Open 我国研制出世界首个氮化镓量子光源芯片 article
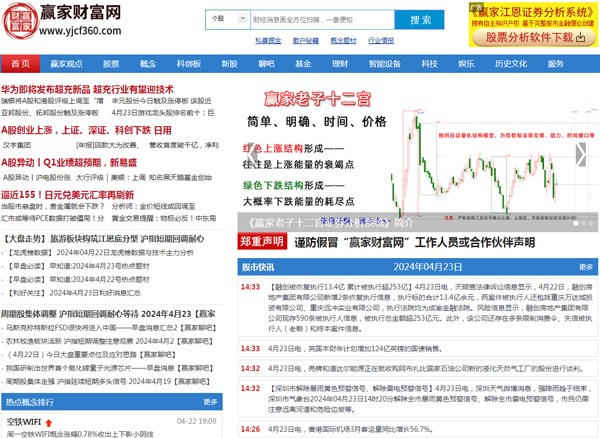600x438 pixels. [109, 368]
